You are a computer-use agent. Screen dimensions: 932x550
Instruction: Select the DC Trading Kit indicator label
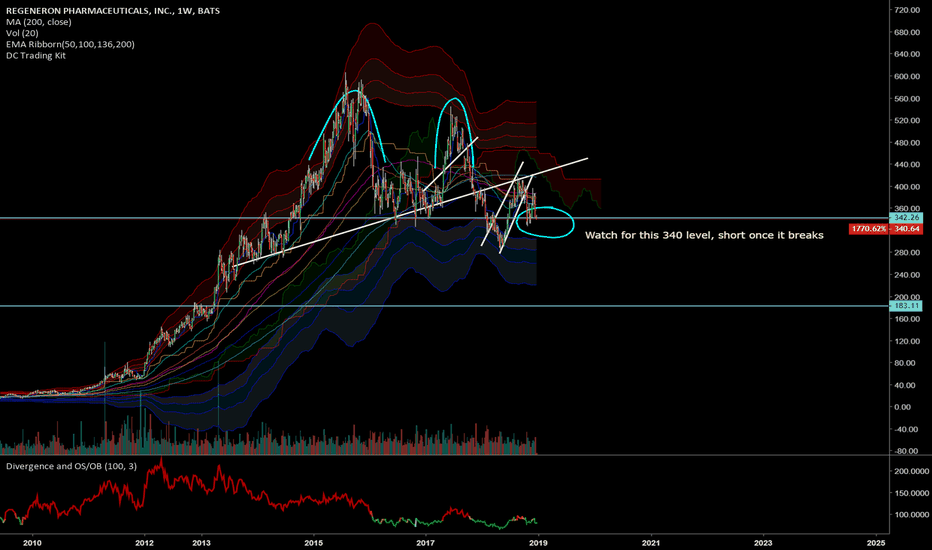click(36, 56)
